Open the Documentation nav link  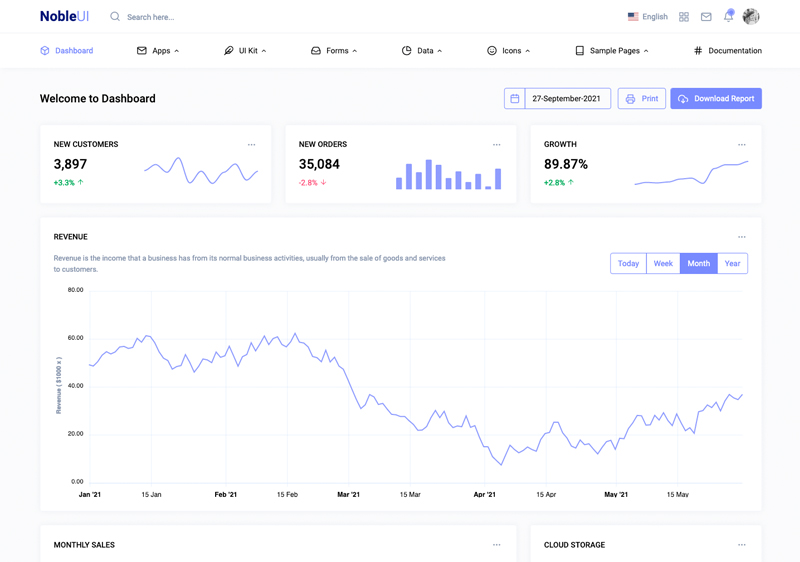click(x=727, y=51)
